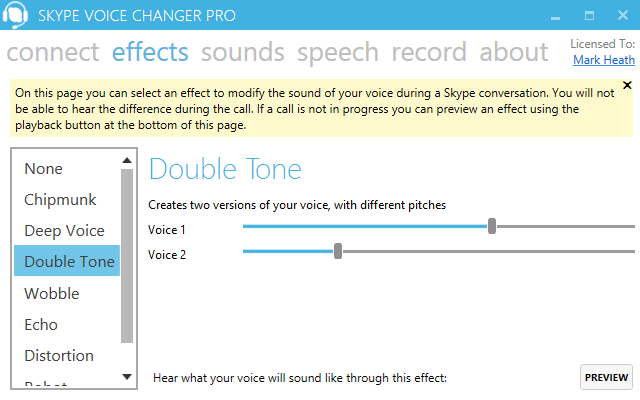Screen dimensions: 640x400
Task: Open the record tab
Action: coord(429,52)
